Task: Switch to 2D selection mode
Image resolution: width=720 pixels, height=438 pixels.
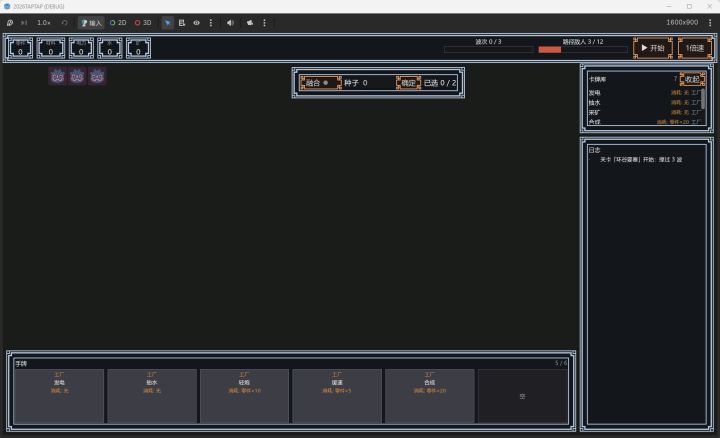Action: pyautogui.click(x=118, y=22)
